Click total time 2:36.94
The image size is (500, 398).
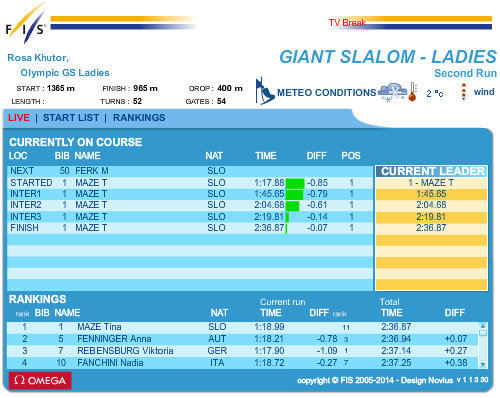pyautogui.click(x=396, y=339)
